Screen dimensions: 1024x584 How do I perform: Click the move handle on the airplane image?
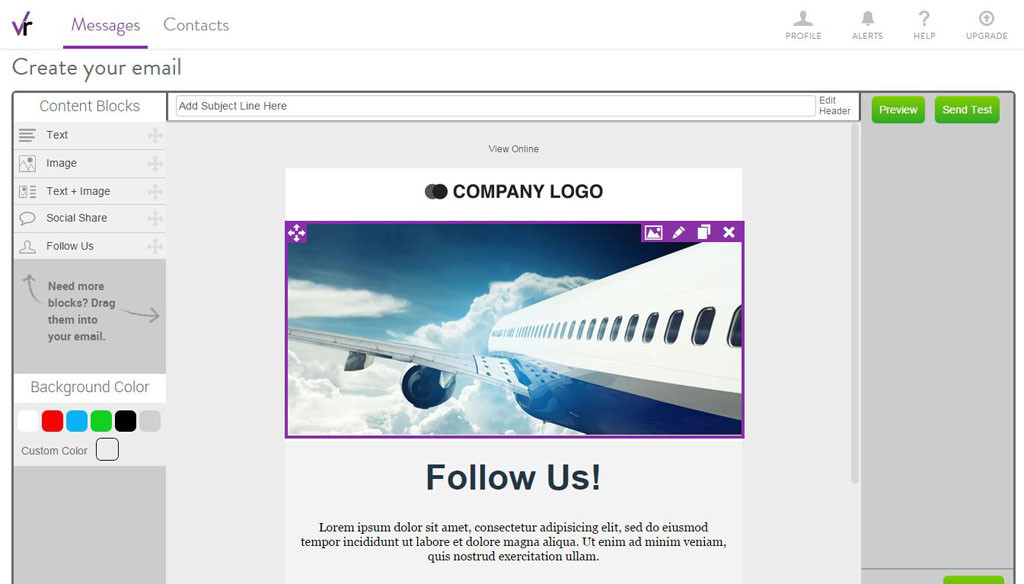point(296,233)
